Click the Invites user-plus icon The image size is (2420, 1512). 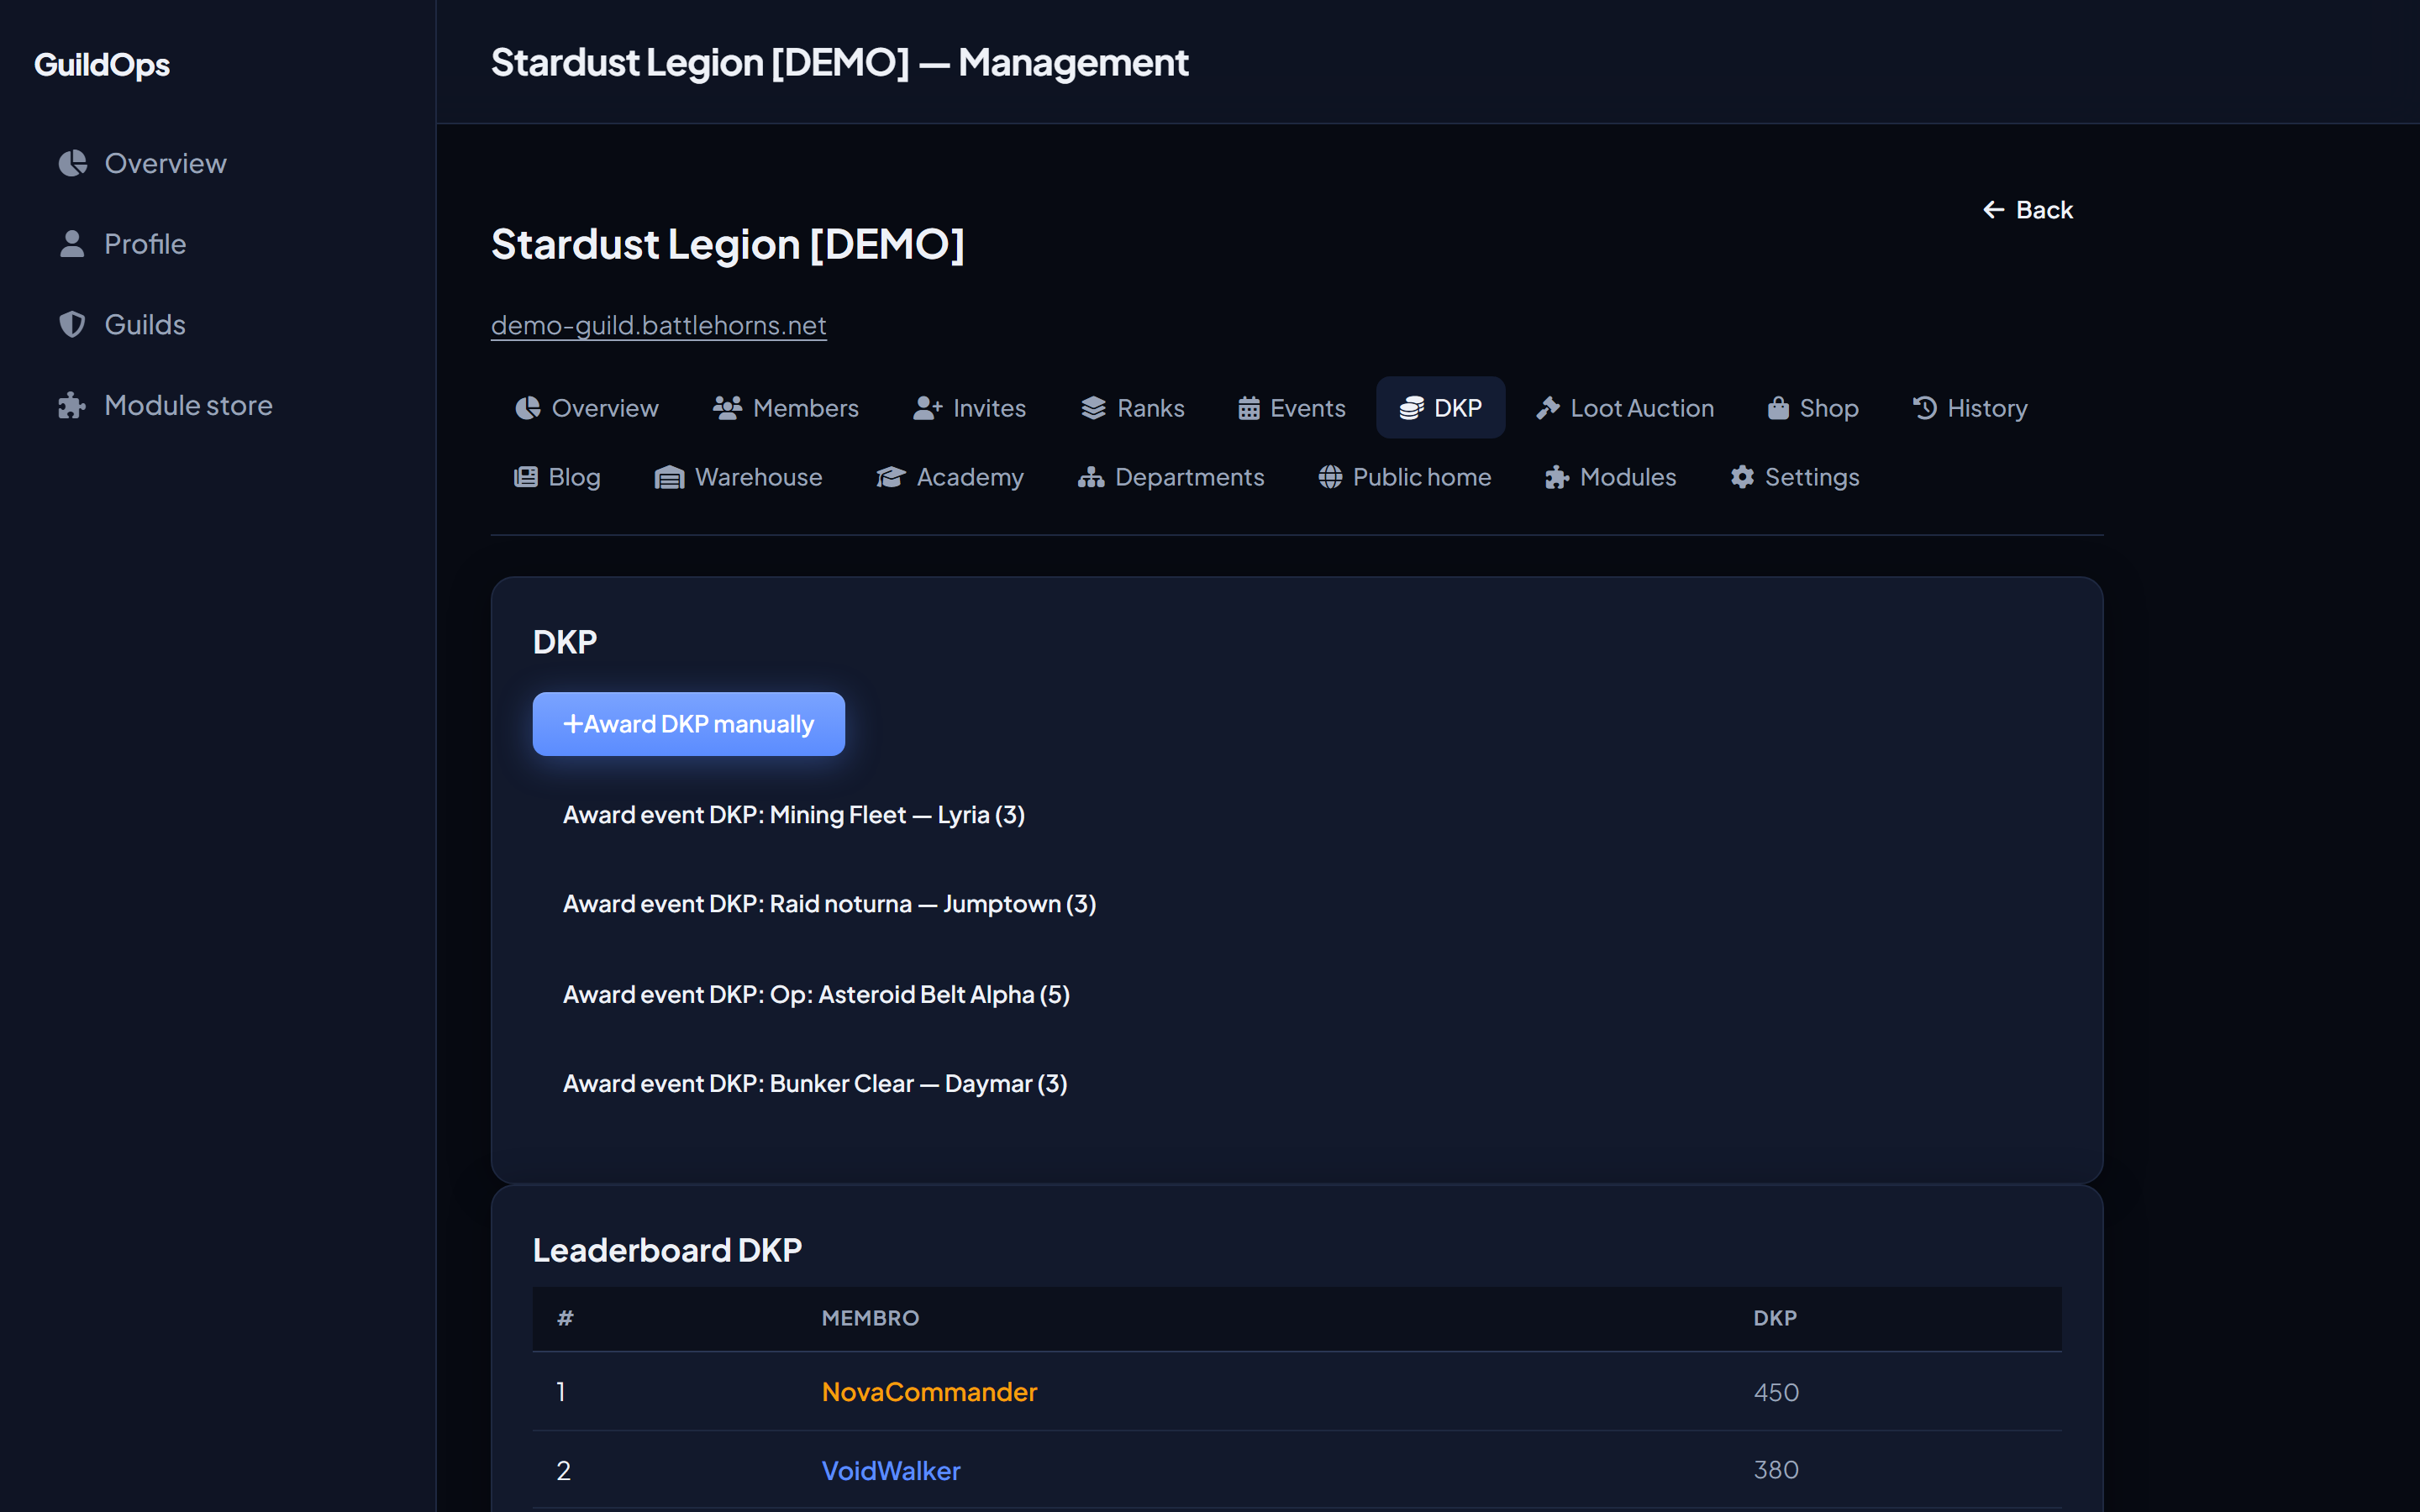point(928,408)
